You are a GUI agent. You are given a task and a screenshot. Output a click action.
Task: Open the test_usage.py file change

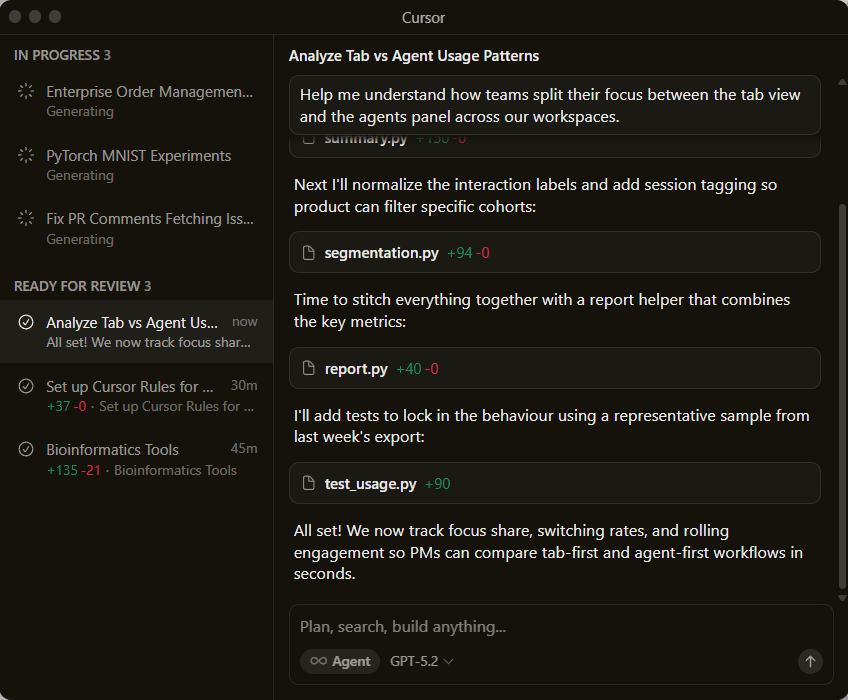(555, 484)
